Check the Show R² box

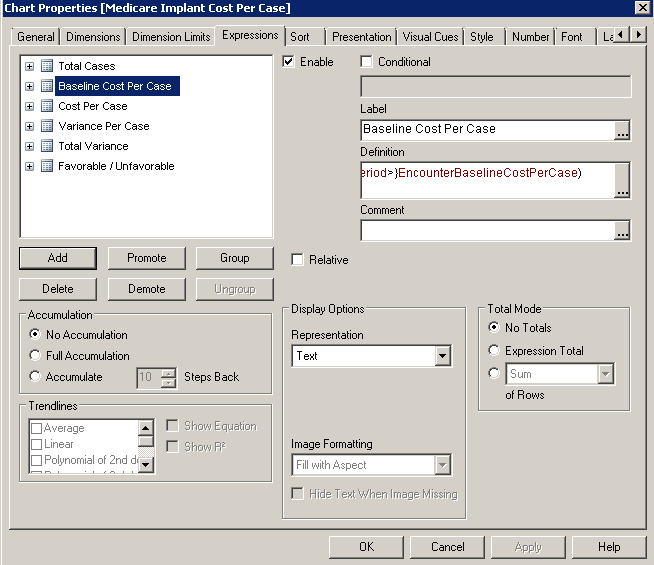click(172, 447)
